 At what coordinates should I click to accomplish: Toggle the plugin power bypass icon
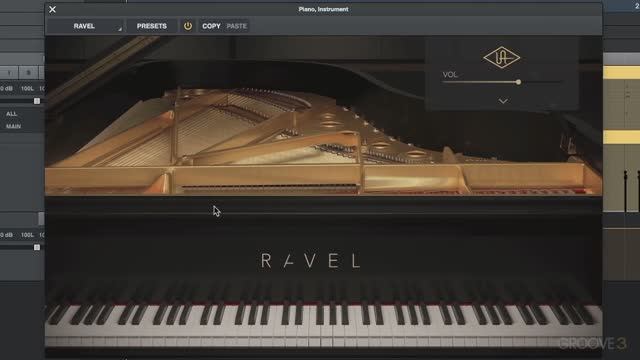coord(188,26)
